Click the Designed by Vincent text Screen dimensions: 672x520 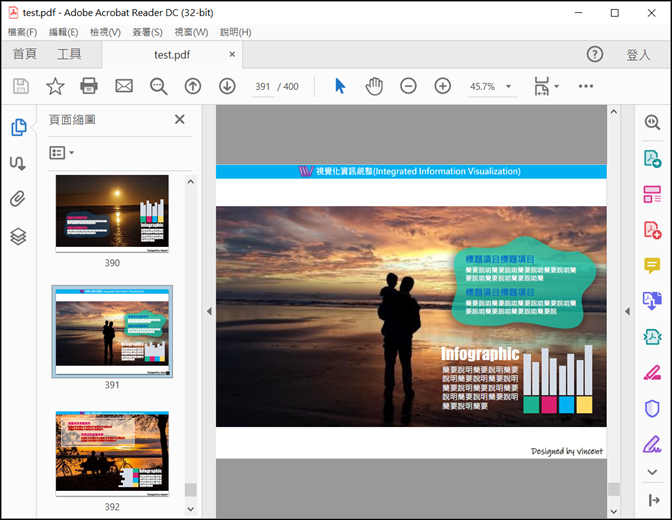pos(567,451)
